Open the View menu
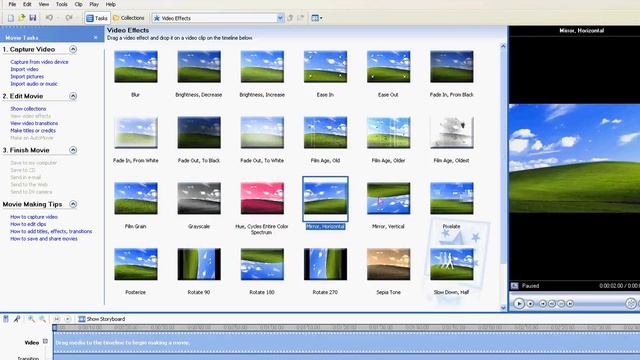 pyautogui.click(x=44, y=4)
